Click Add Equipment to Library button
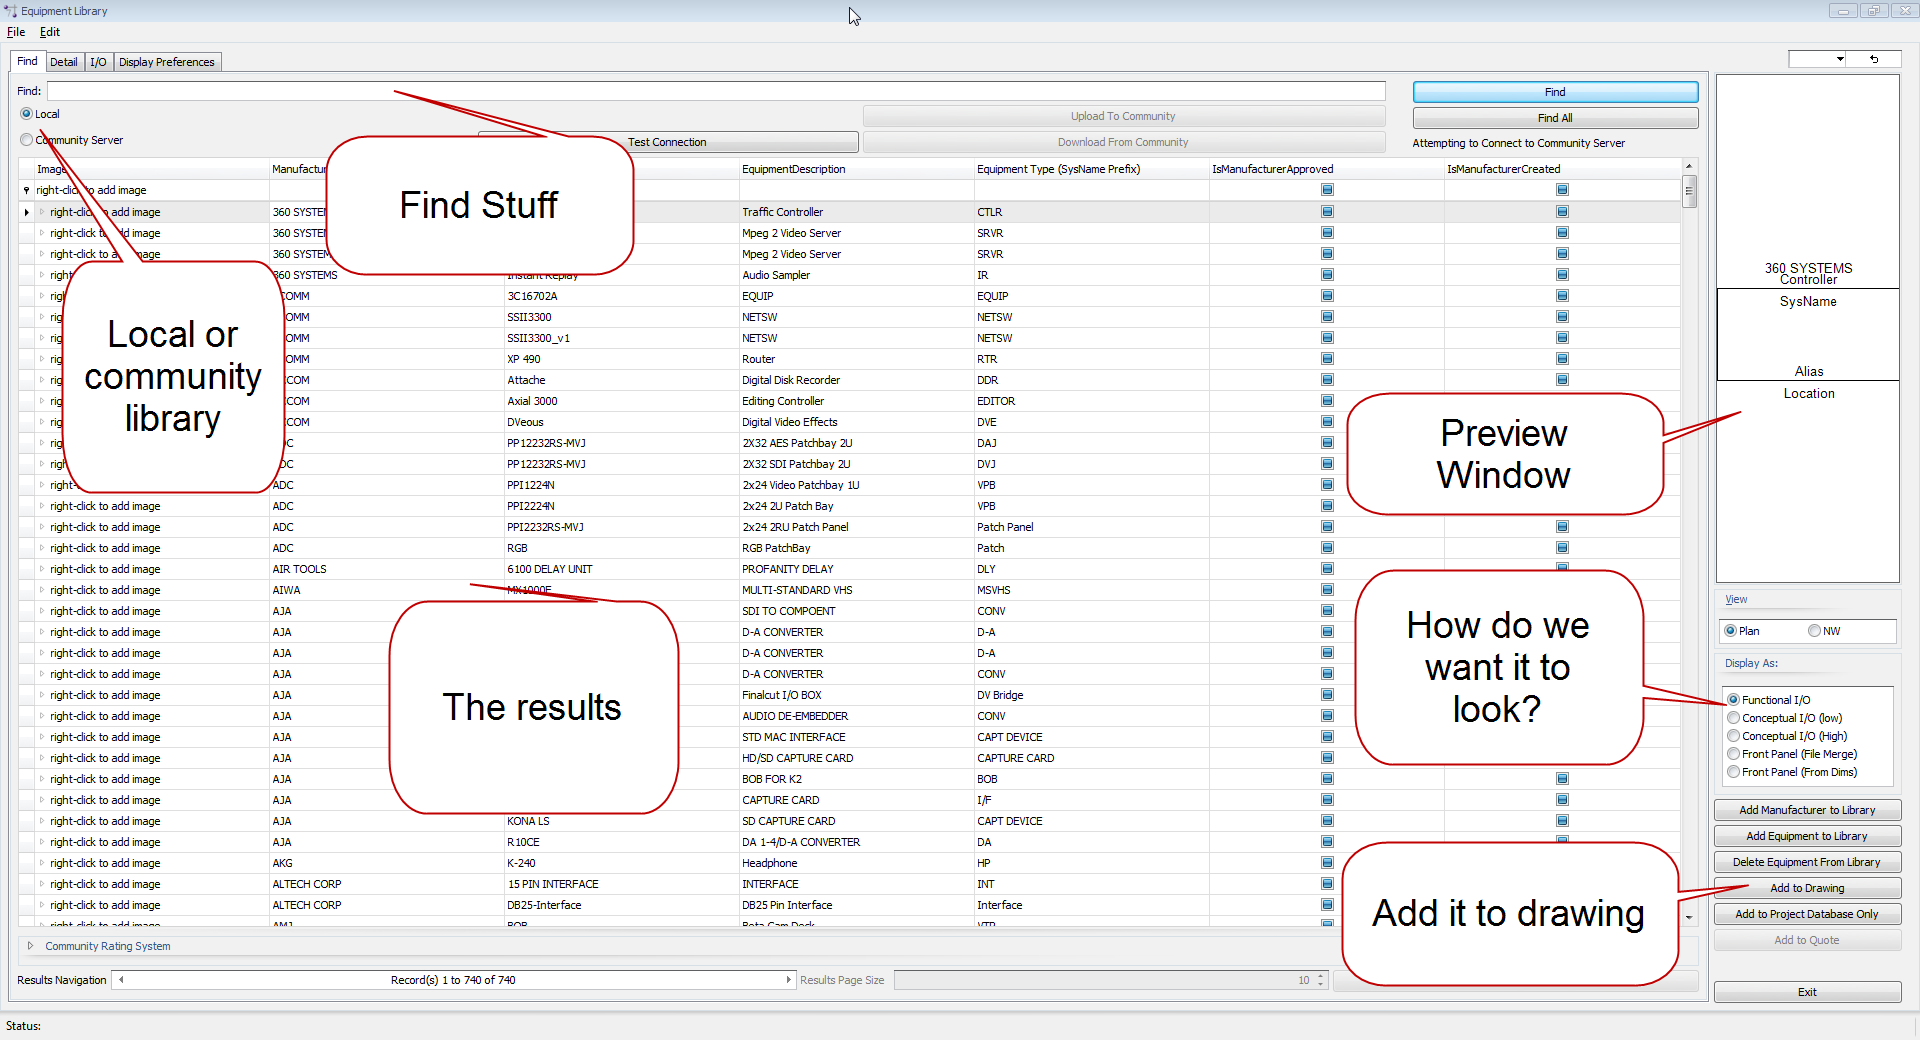The image size is (1920, 1040). click(x=1807, y=836)
